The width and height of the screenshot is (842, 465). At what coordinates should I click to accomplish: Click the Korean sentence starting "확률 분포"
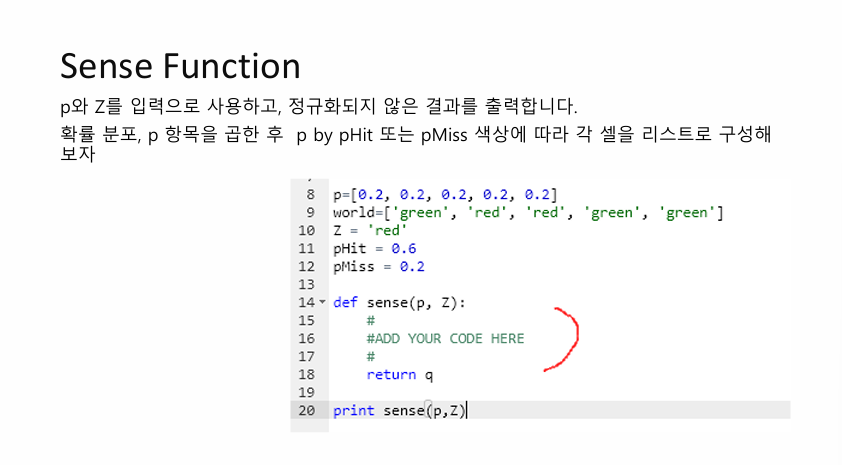[416, 143]
